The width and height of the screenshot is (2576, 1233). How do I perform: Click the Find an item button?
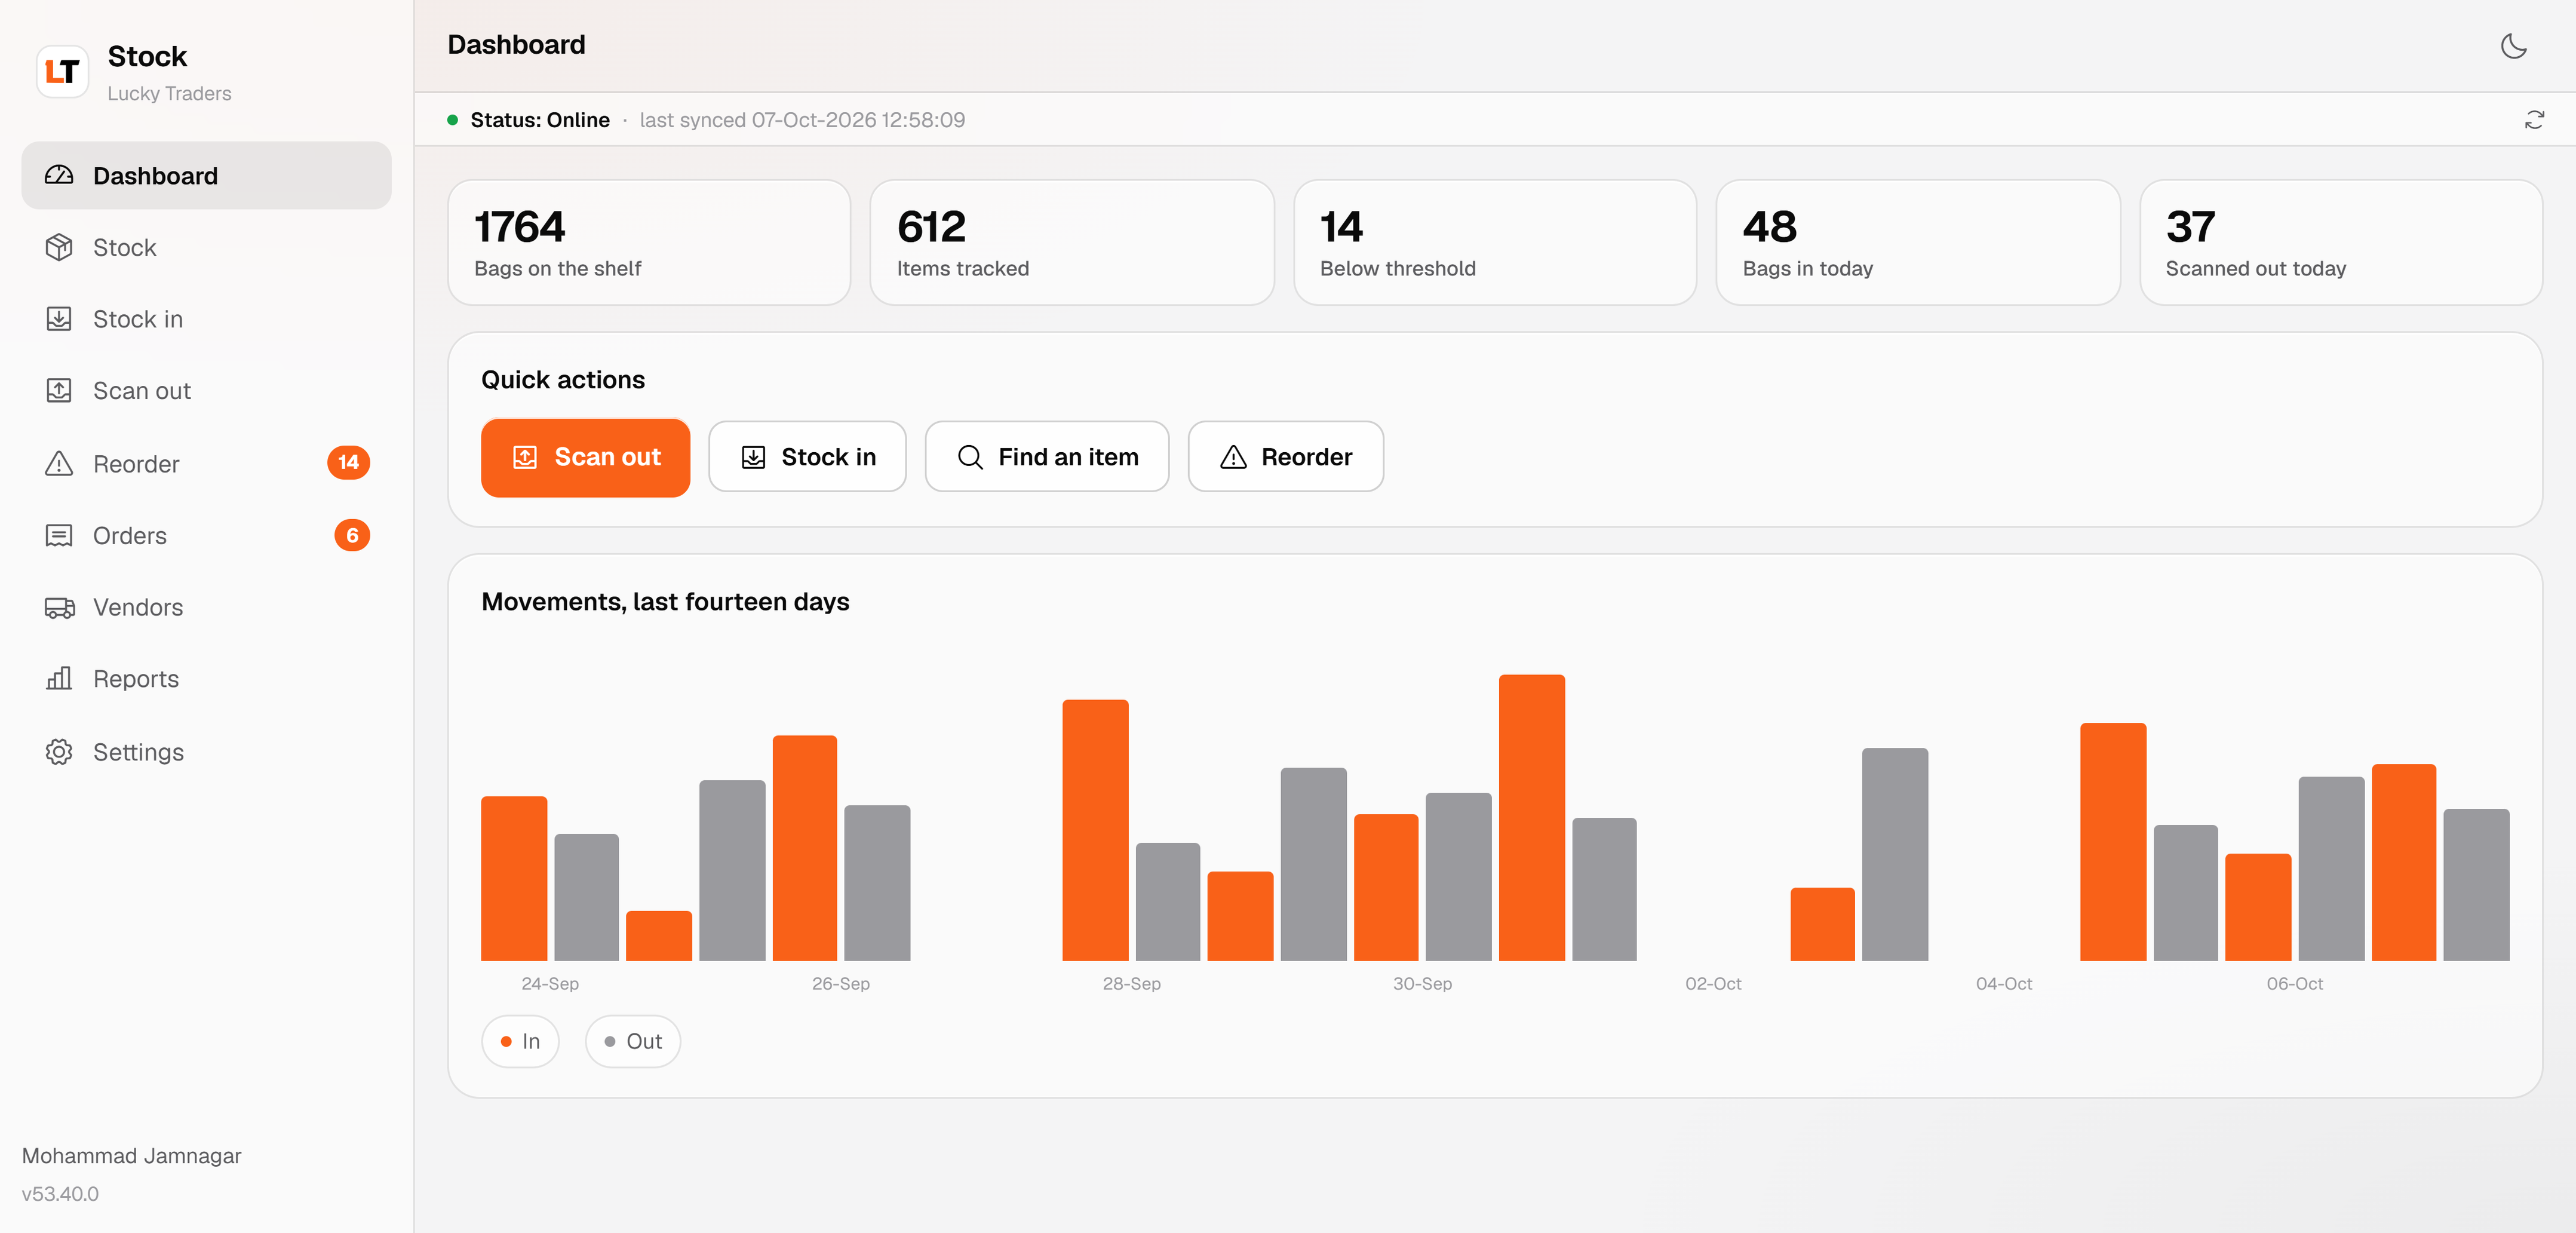1046,457
